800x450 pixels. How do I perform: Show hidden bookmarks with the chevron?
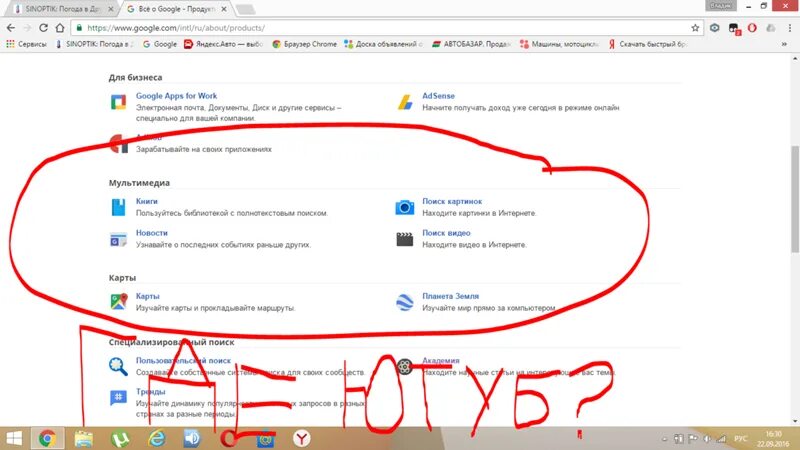pos(784,44)
